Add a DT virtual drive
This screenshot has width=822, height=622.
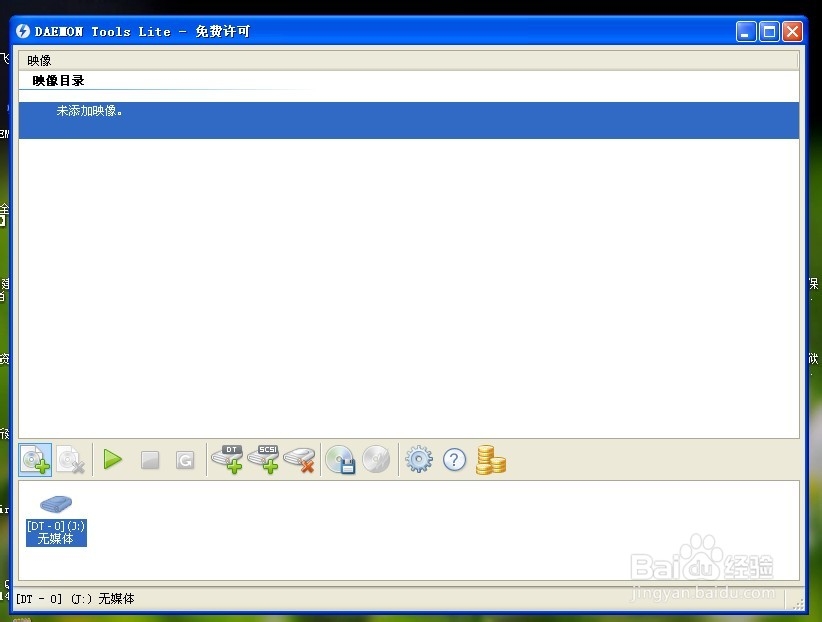(x=228, y=459)
